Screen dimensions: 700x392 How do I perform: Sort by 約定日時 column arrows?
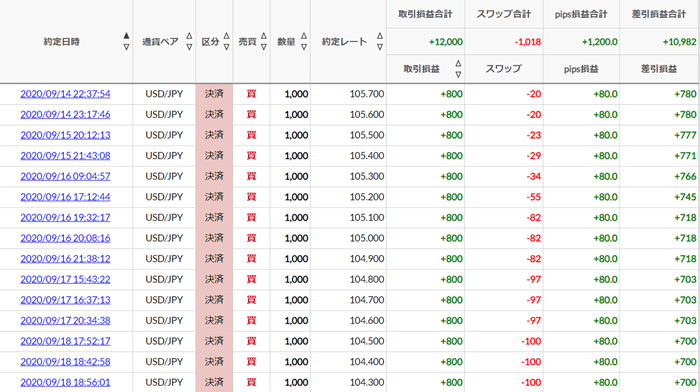[x=126, y=41]
